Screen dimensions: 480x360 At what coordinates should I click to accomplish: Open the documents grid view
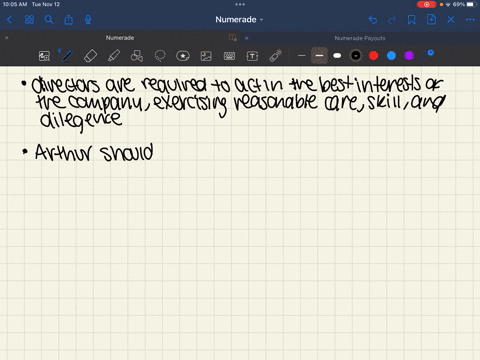click(x=29, y=20)
